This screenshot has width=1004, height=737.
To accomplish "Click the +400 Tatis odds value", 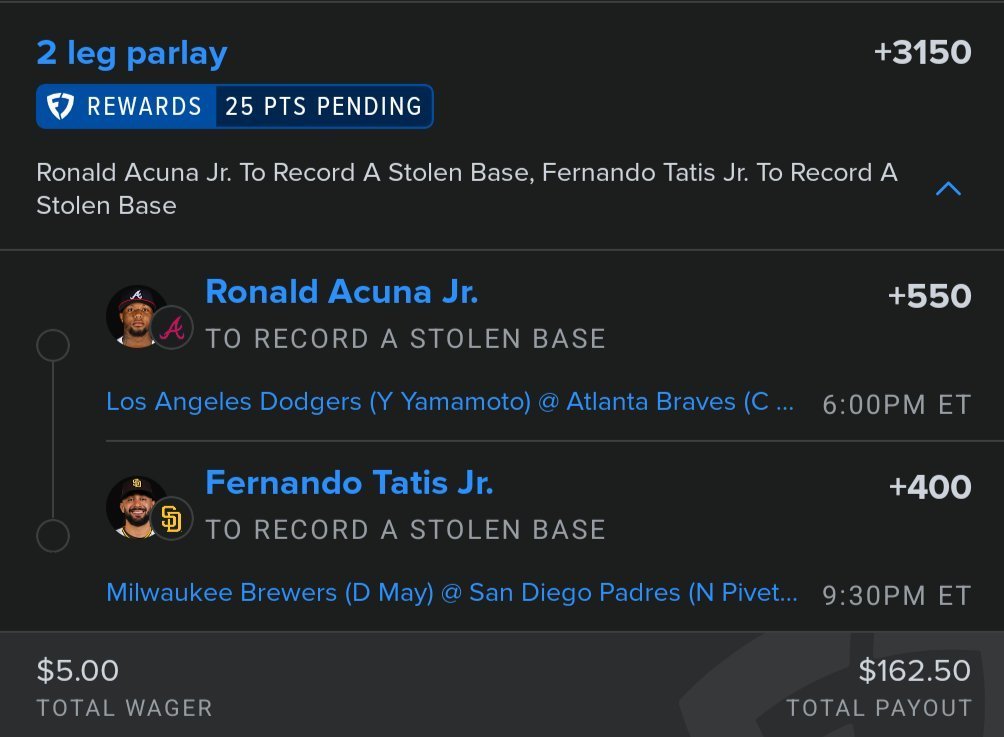I will click(x=930, y=487).
